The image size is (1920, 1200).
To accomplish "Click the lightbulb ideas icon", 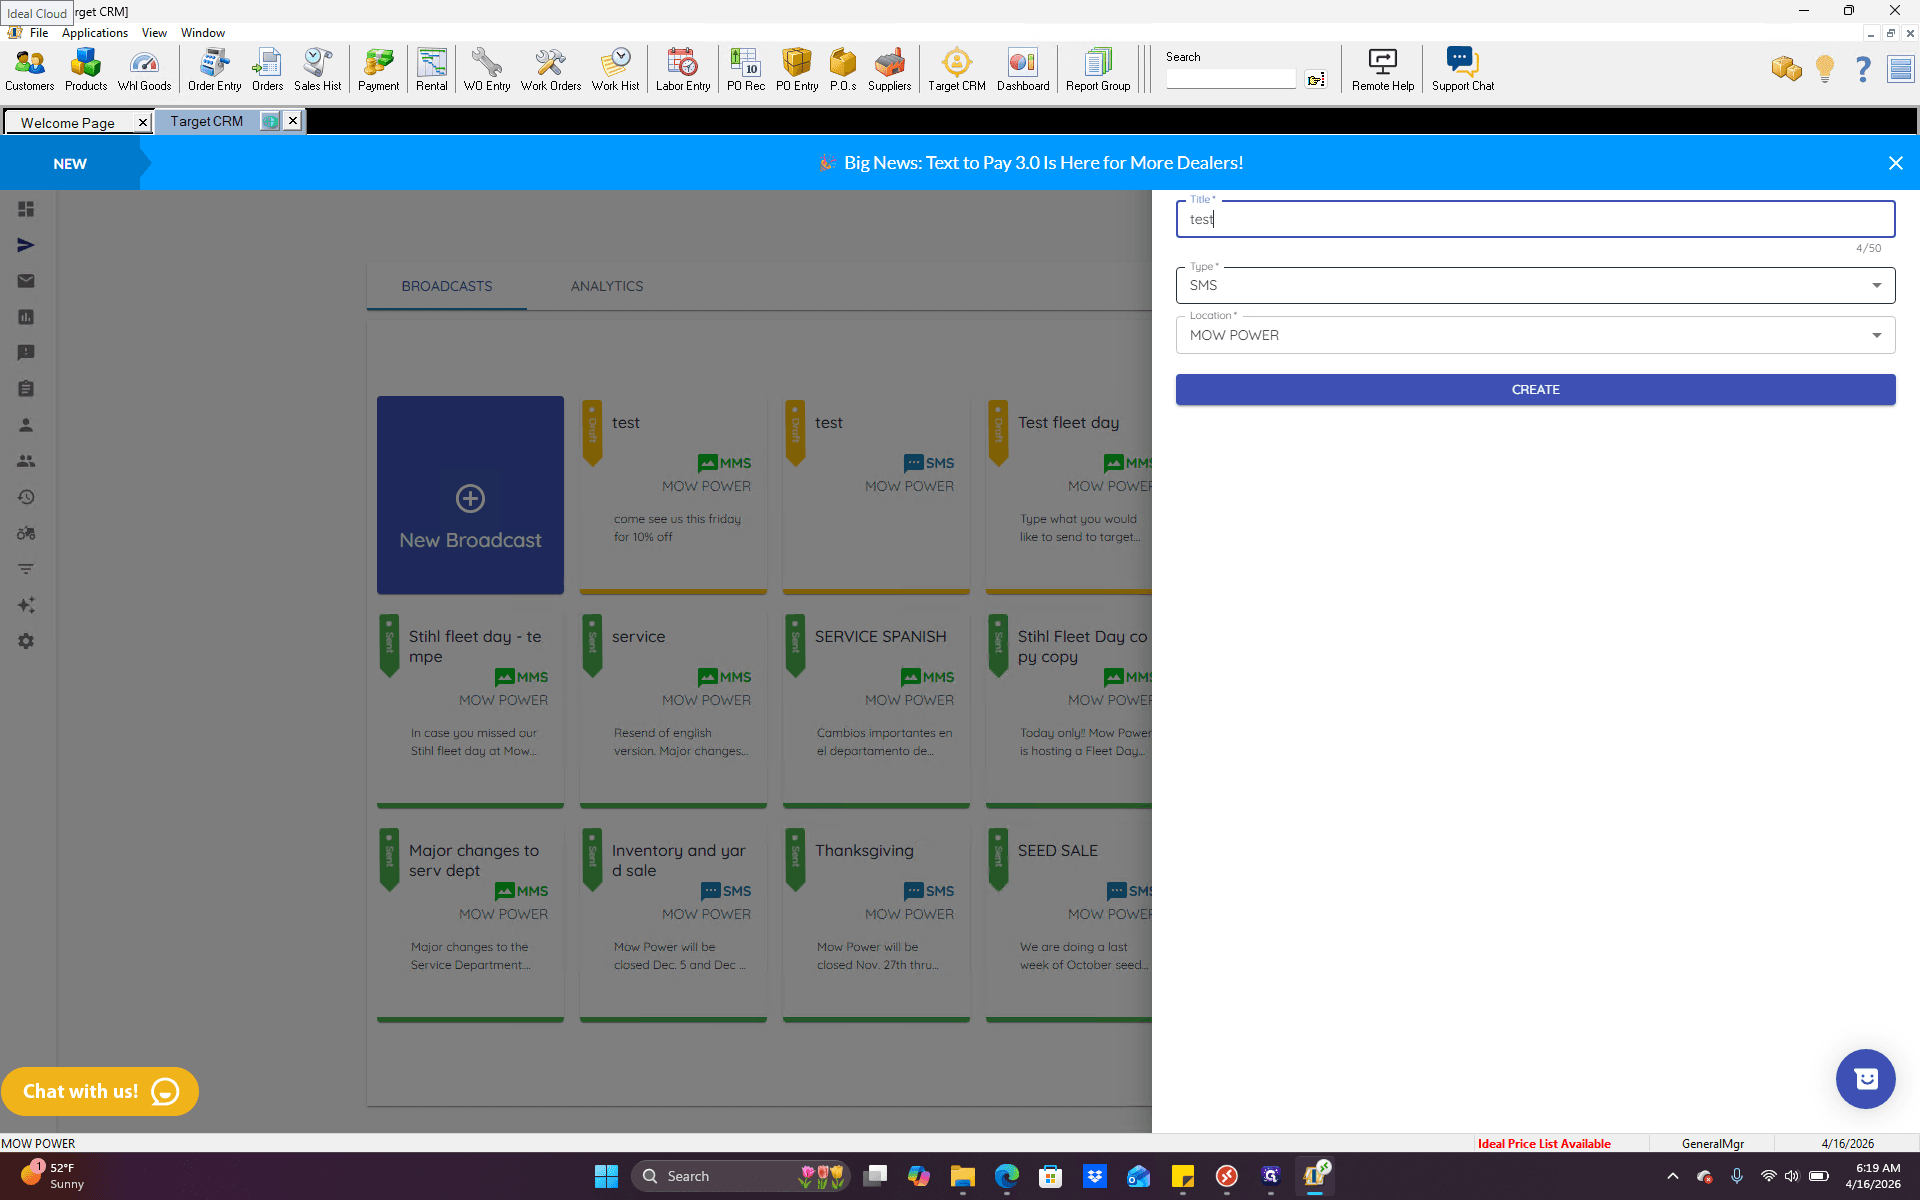I will [x=1825, y=69].
